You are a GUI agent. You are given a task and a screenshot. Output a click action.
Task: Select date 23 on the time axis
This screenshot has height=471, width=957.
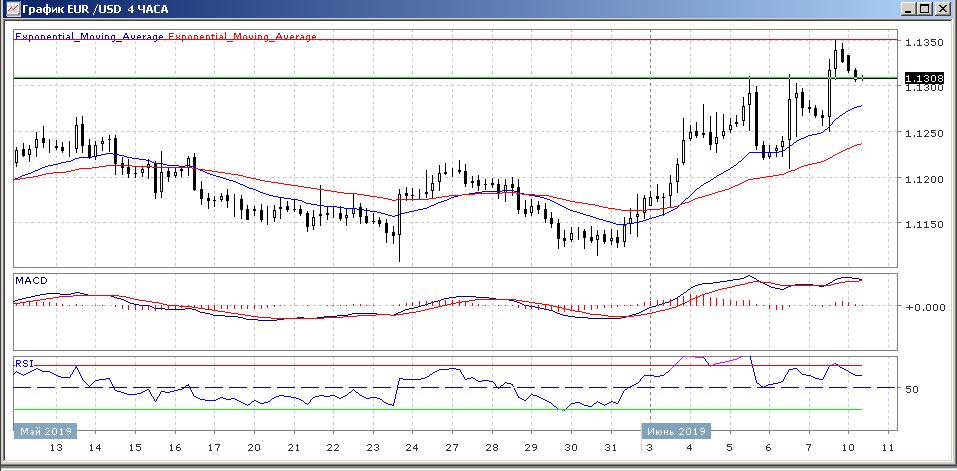coord(372,449)
